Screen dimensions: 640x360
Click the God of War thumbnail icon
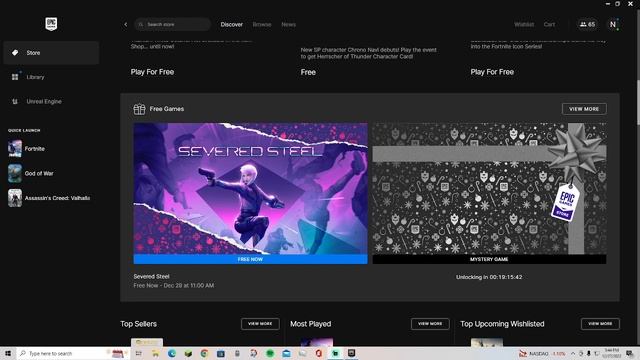pyautogui.click(x=15, y=173)
